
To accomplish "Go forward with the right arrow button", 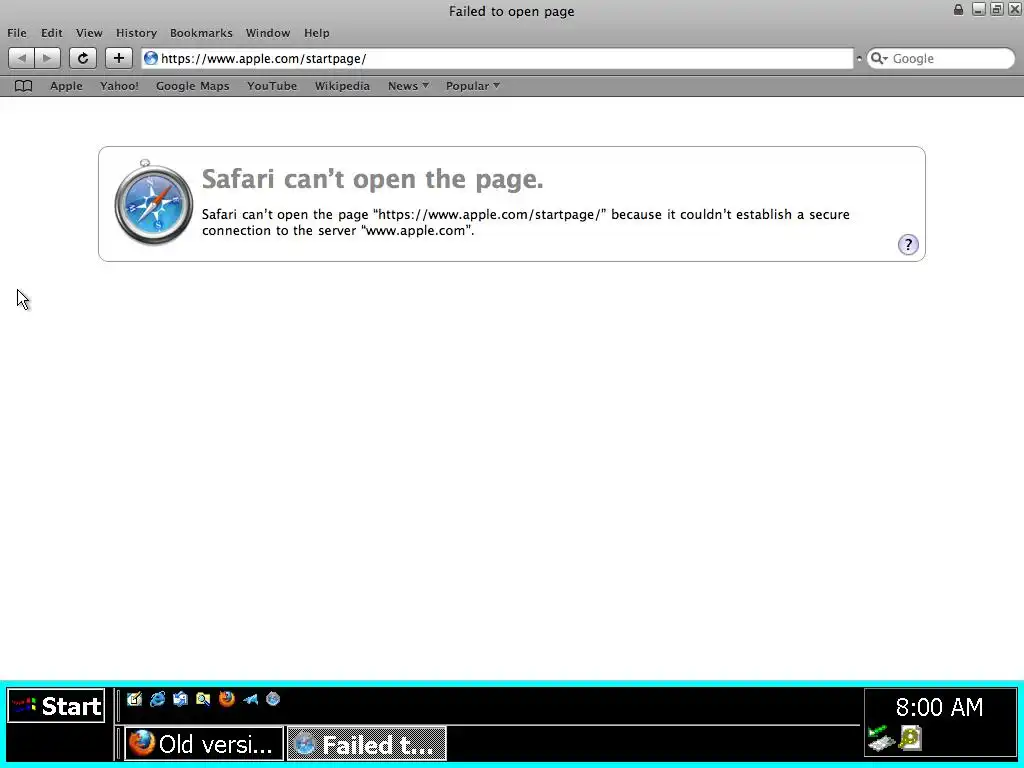I will [x=47, y=58].
